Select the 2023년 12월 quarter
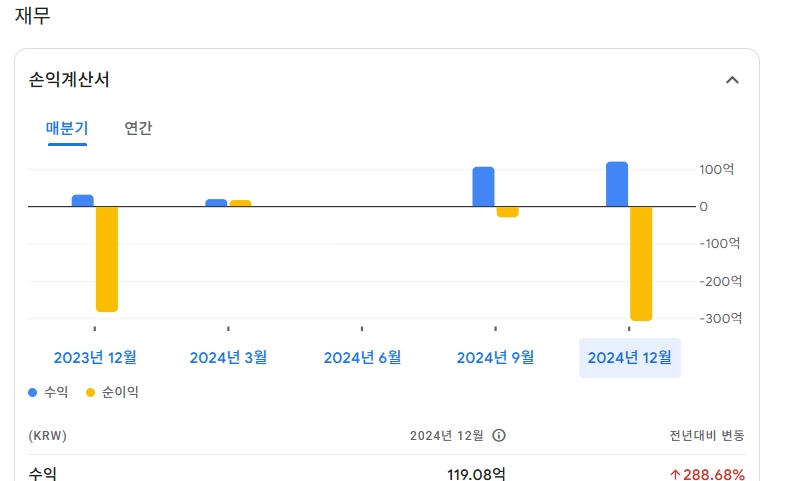Image resolution: width=791 pixels, height=481 pixels. click(95, 358)
